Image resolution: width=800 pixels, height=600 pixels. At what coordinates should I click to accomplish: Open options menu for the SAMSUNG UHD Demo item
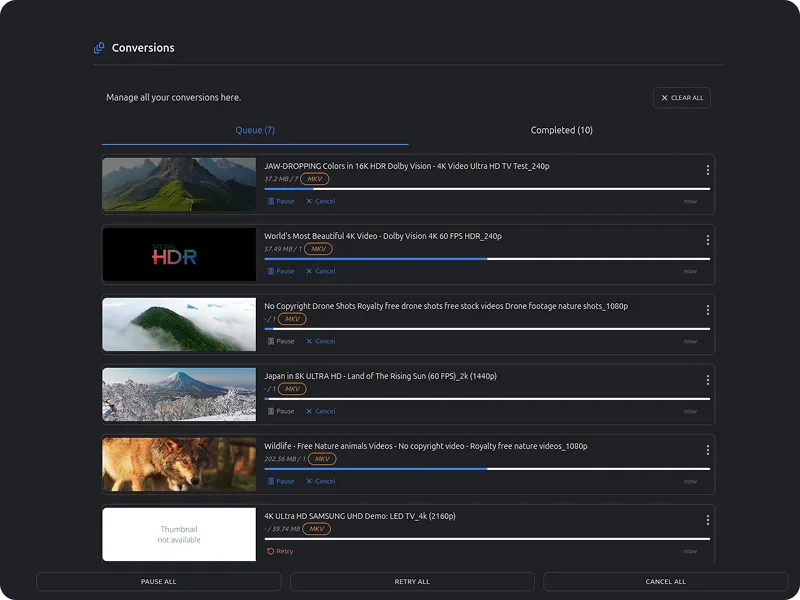pyautogui.click(x=708, y=520)
